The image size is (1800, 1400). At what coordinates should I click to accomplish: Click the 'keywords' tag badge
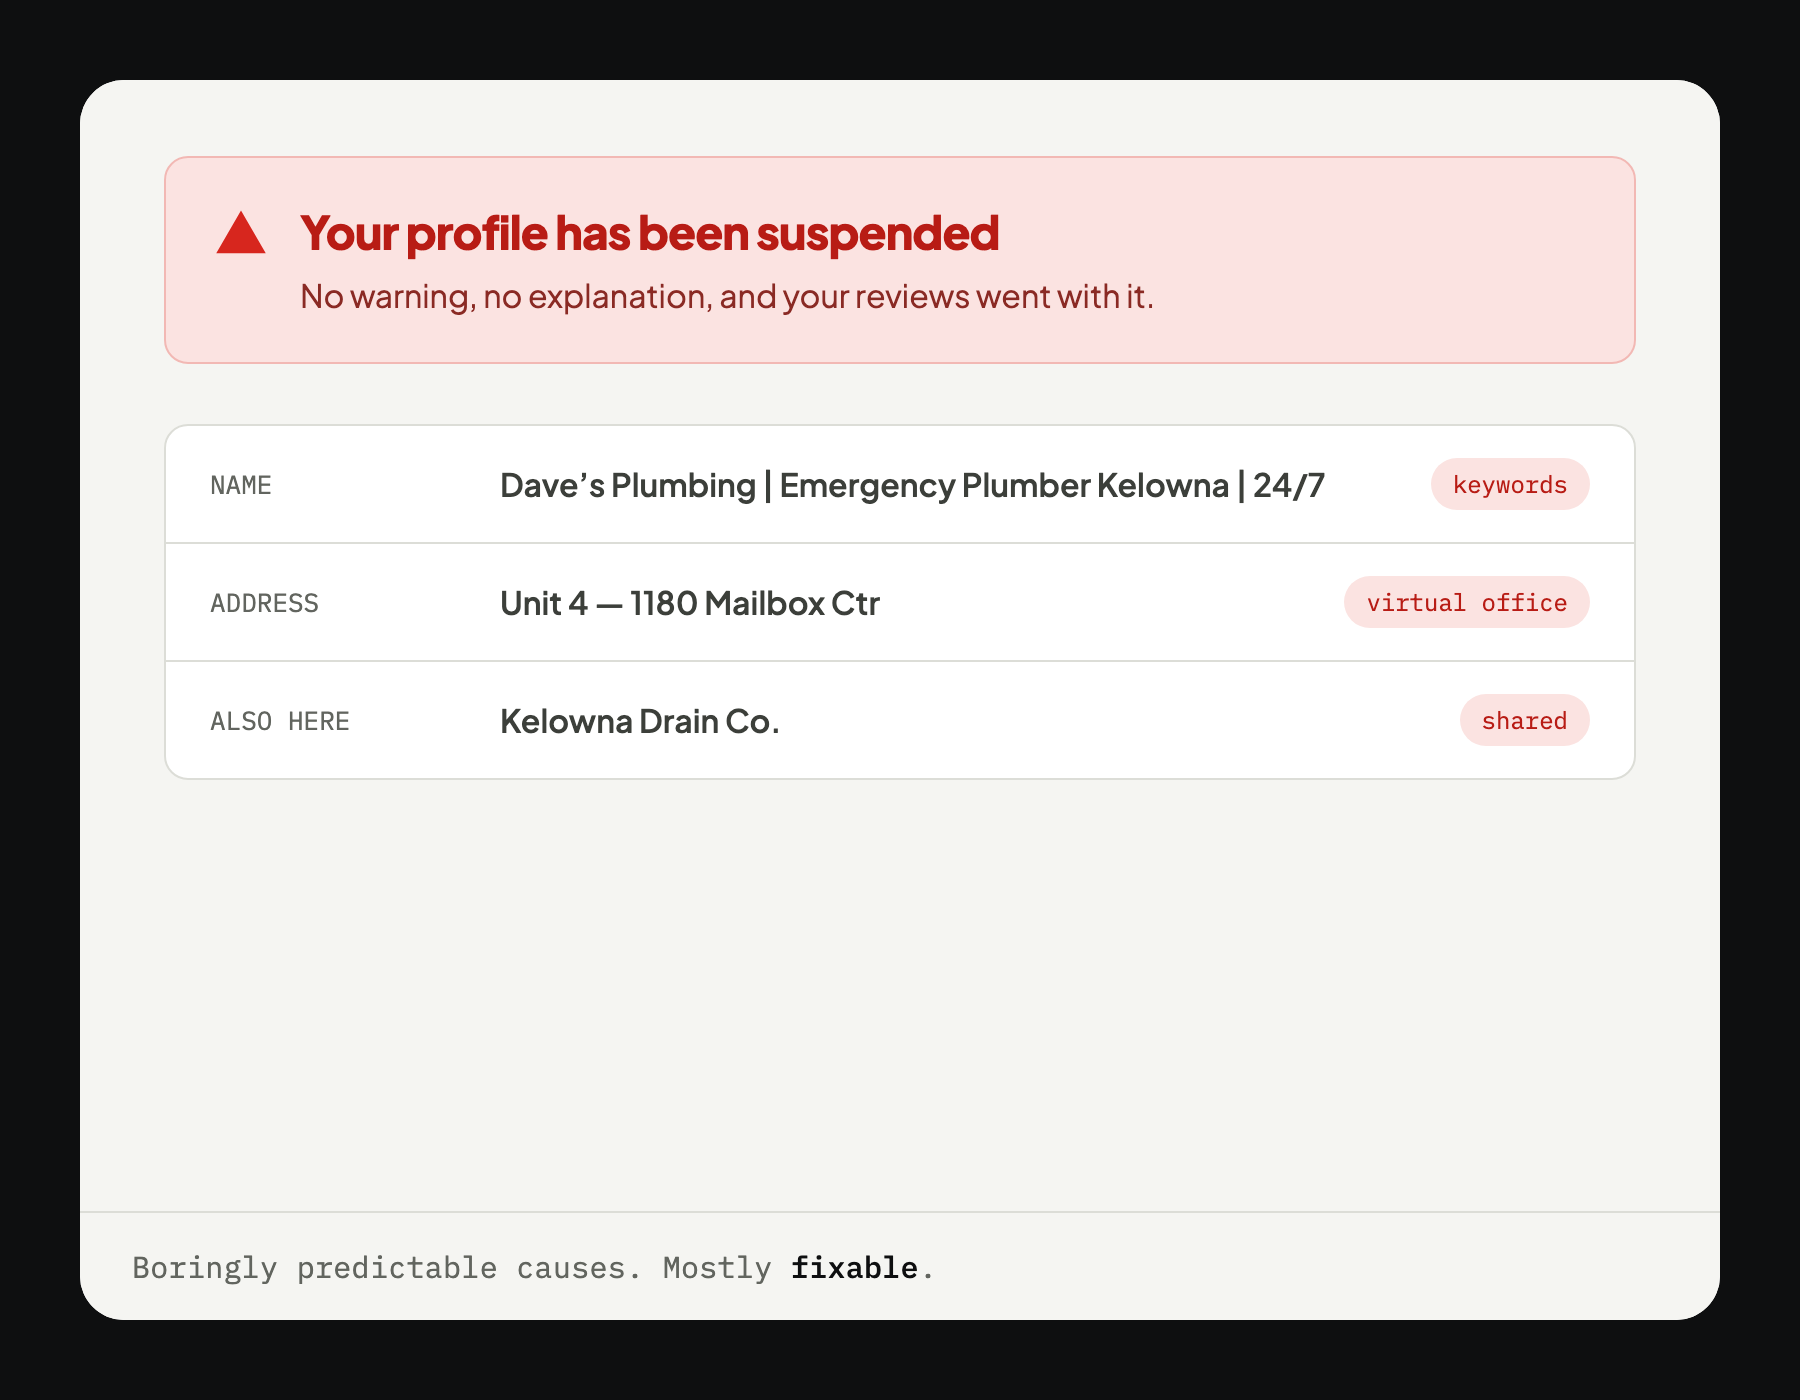click(x=1510, y=485)
